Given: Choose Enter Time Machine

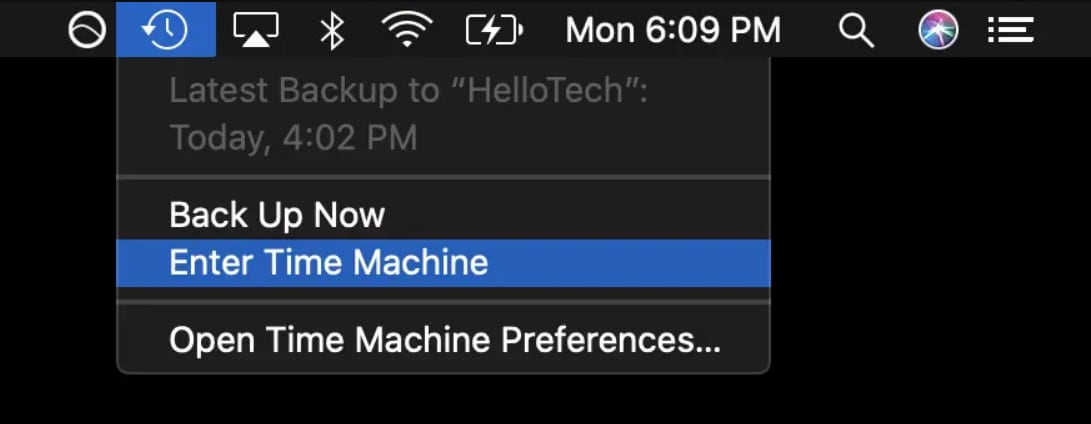Looking at the screenshot, I should pyautogui.click(x=329, y=262).
